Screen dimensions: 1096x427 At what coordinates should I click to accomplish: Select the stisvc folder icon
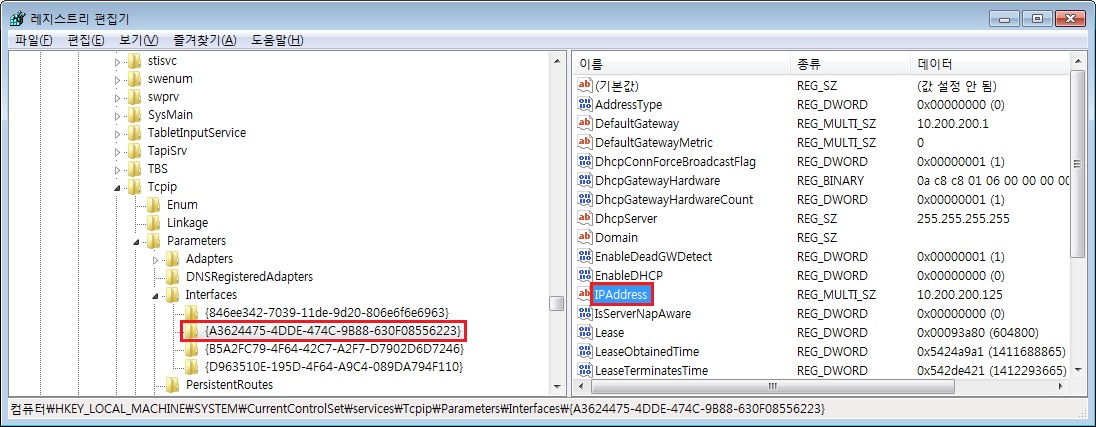[x=134, y=61]
